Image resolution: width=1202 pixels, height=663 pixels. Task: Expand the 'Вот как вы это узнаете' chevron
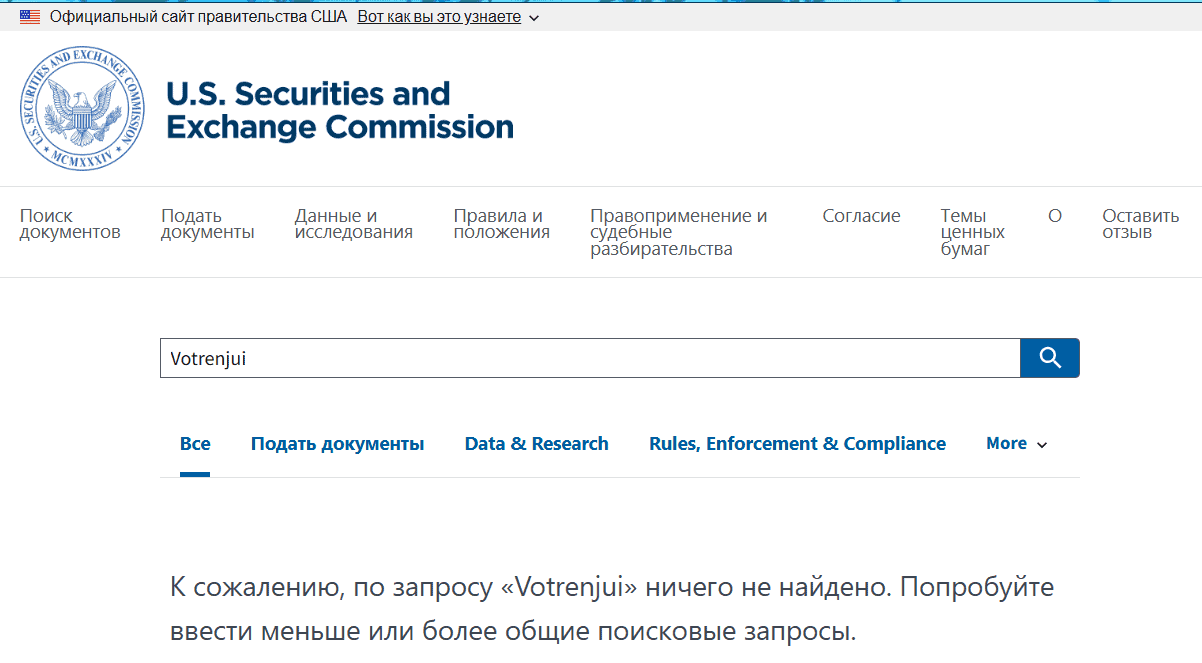point(534,18)
